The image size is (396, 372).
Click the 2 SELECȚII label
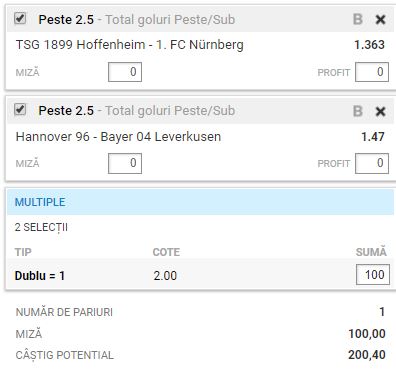pyautogui.click(x=41, y=228)
